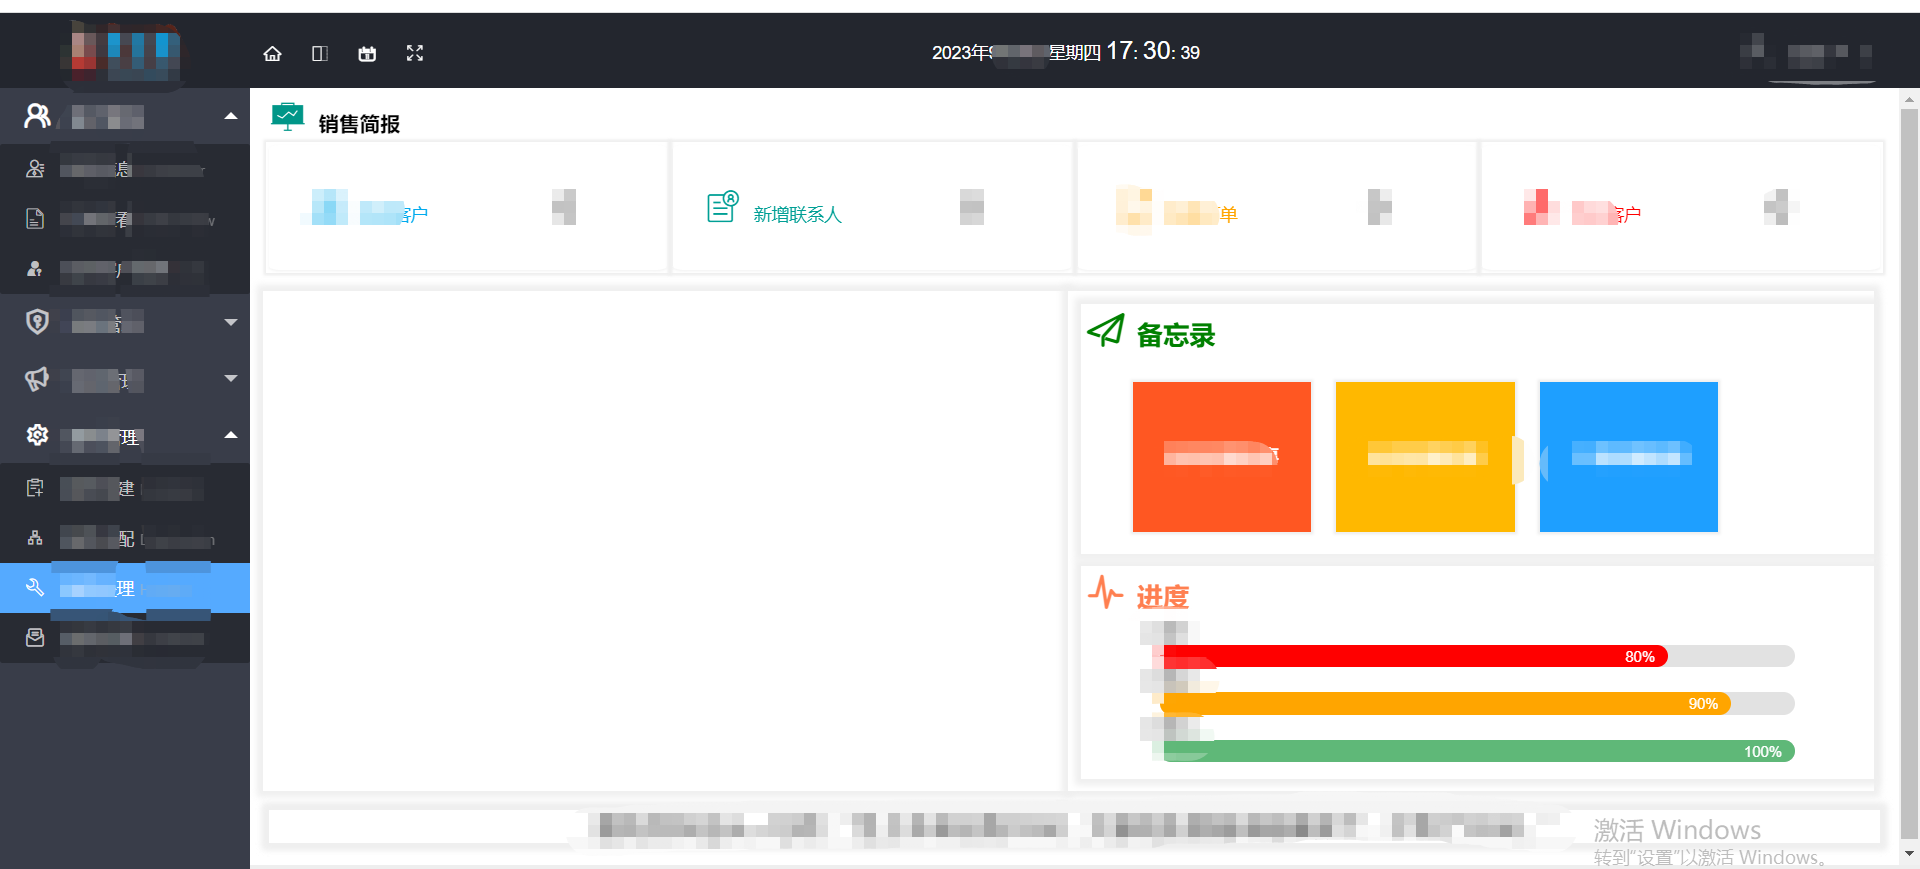The image size is (1920, 869).
Task: Click the user silhouette icon in sidebar
Action: [x=37, y=116]
